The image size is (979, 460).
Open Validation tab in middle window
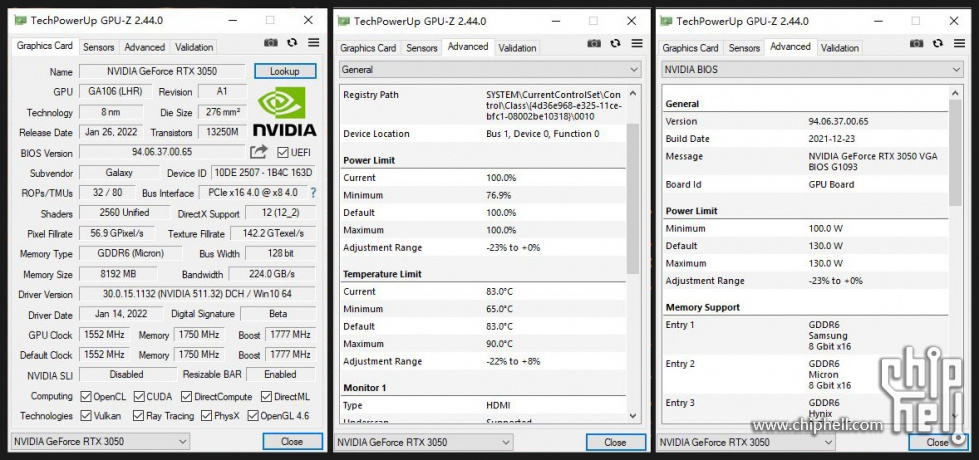click(517, 48)
